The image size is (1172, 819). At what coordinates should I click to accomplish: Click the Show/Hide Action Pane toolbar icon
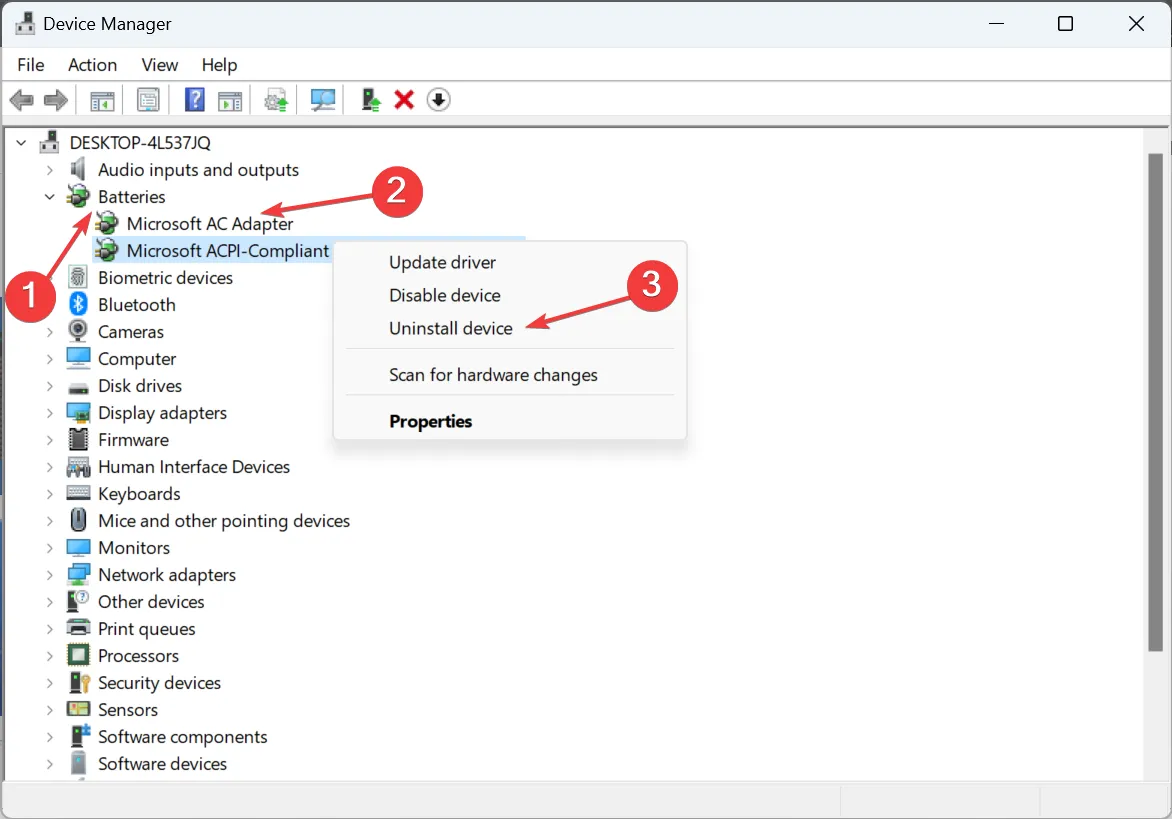pos(229,99)
